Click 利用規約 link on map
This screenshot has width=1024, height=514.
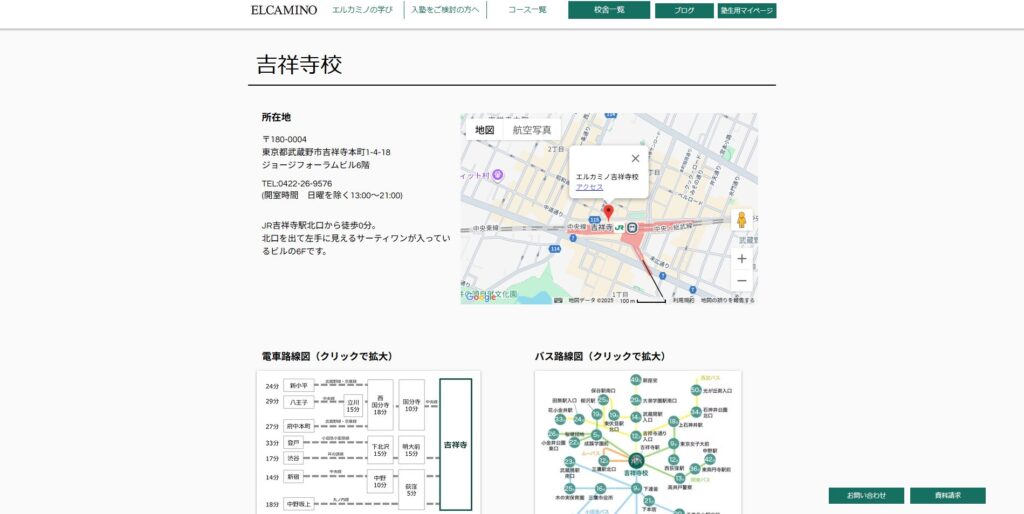click(682, 300)
